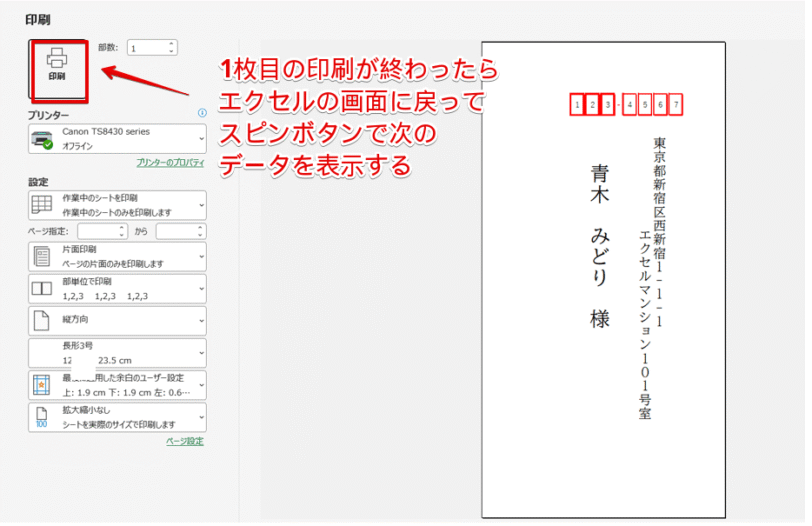
Task: Click the 印刷 page heading
Action: (x=38, y=20)
